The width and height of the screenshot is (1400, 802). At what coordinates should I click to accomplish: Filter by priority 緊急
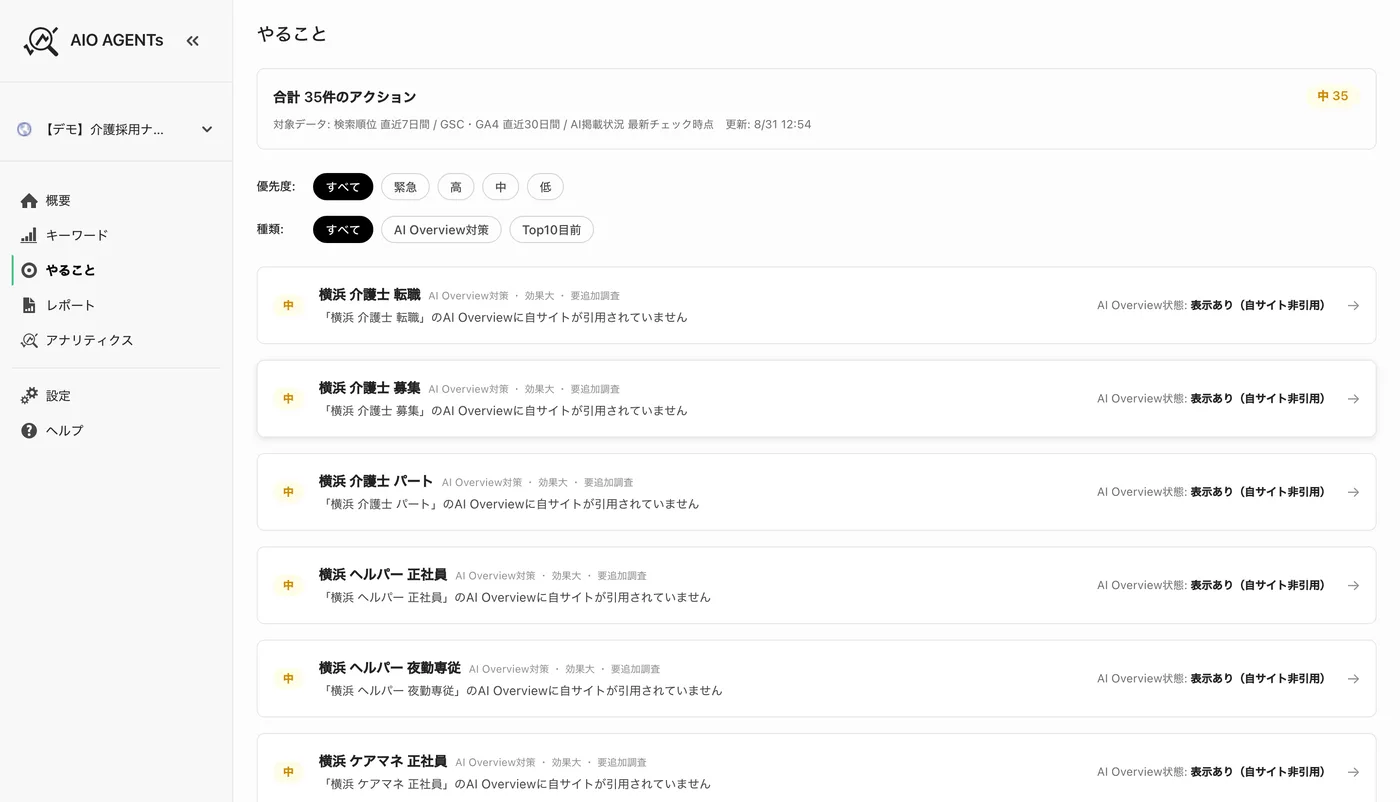point(405,187)
